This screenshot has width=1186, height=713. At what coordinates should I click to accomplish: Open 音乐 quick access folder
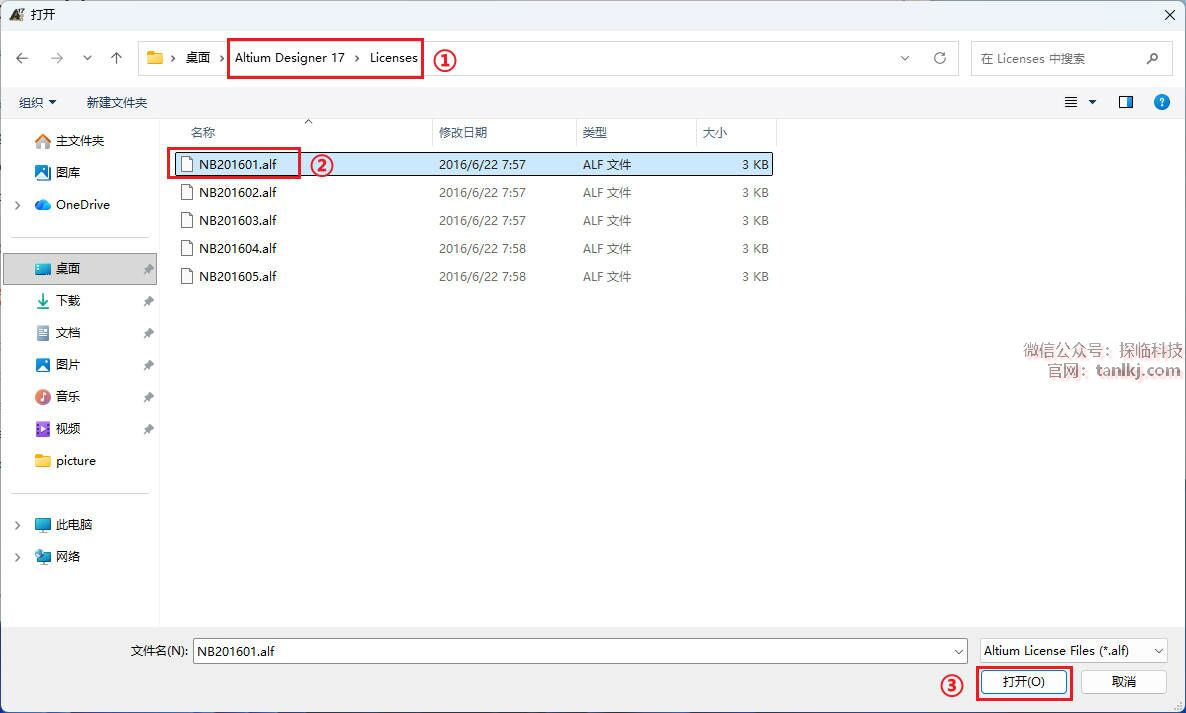(67, 396)
